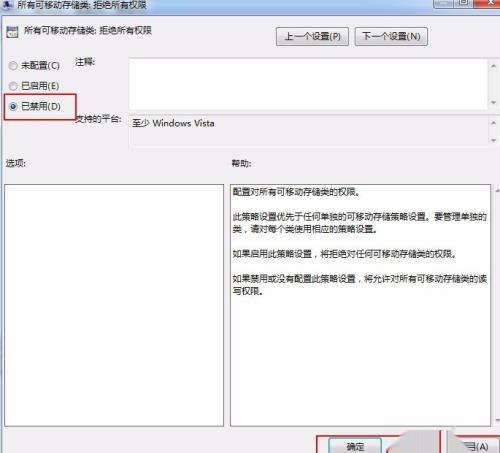Click the 注释 label
This screenshot has height=453, width=500.
(85, 62)
